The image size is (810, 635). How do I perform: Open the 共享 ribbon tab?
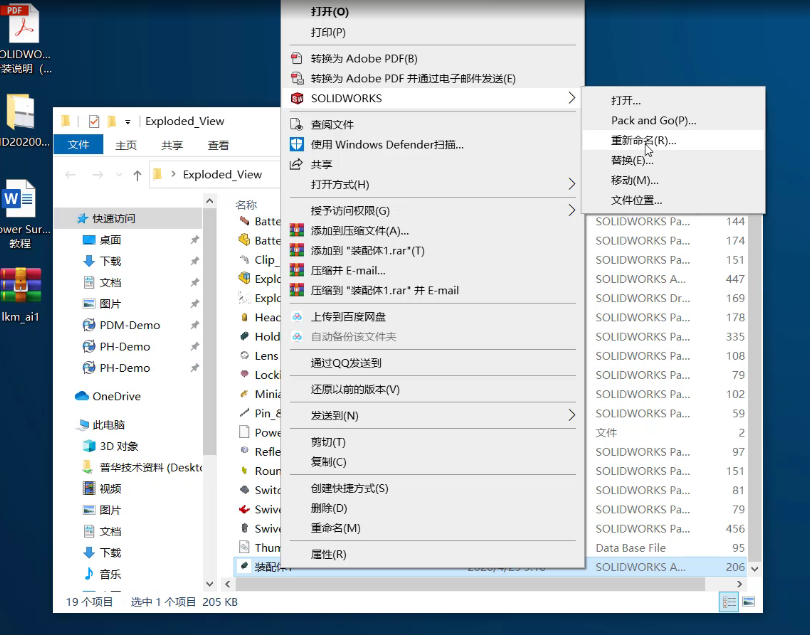tap(172, 145)
